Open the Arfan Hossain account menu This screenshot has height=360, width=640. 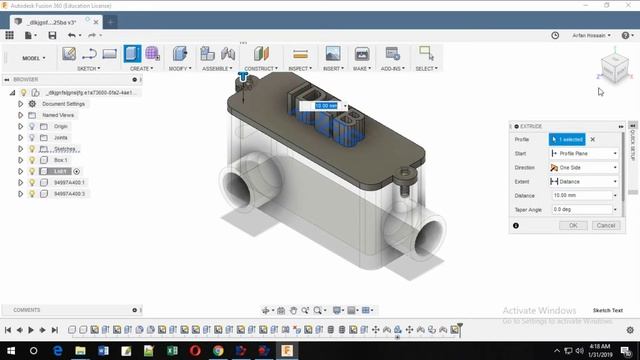click(x=591, y=36)
